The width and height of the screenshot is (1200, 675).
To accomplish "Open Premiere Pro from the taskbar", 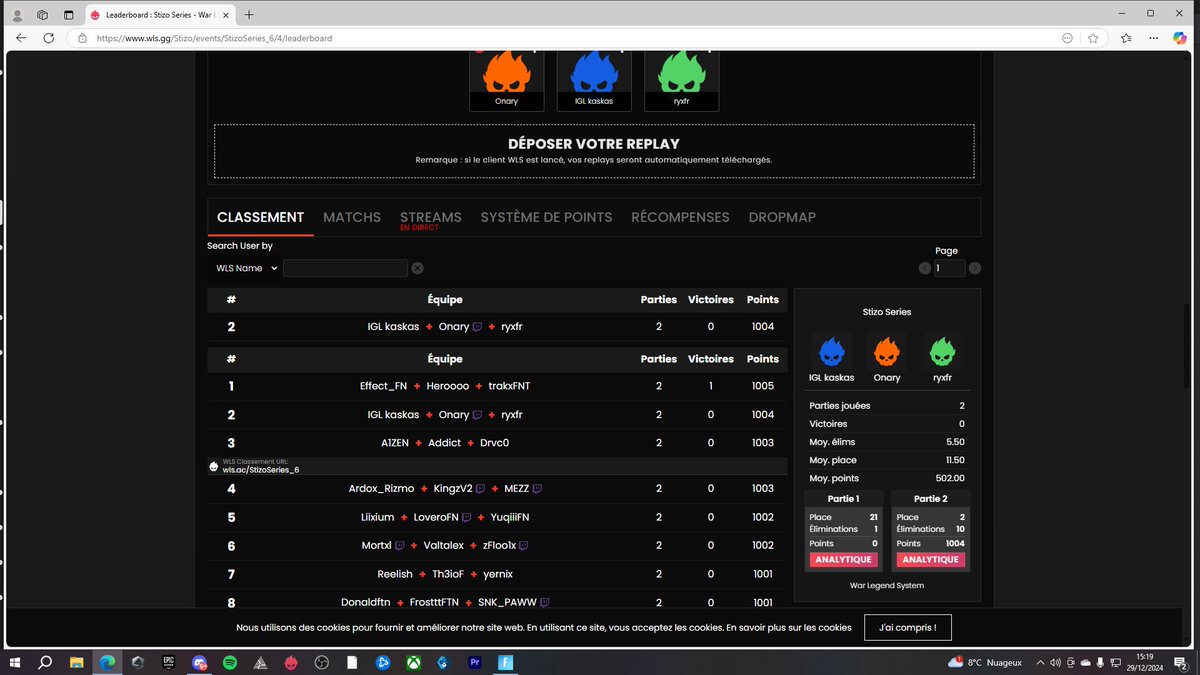I will (474, 662).
